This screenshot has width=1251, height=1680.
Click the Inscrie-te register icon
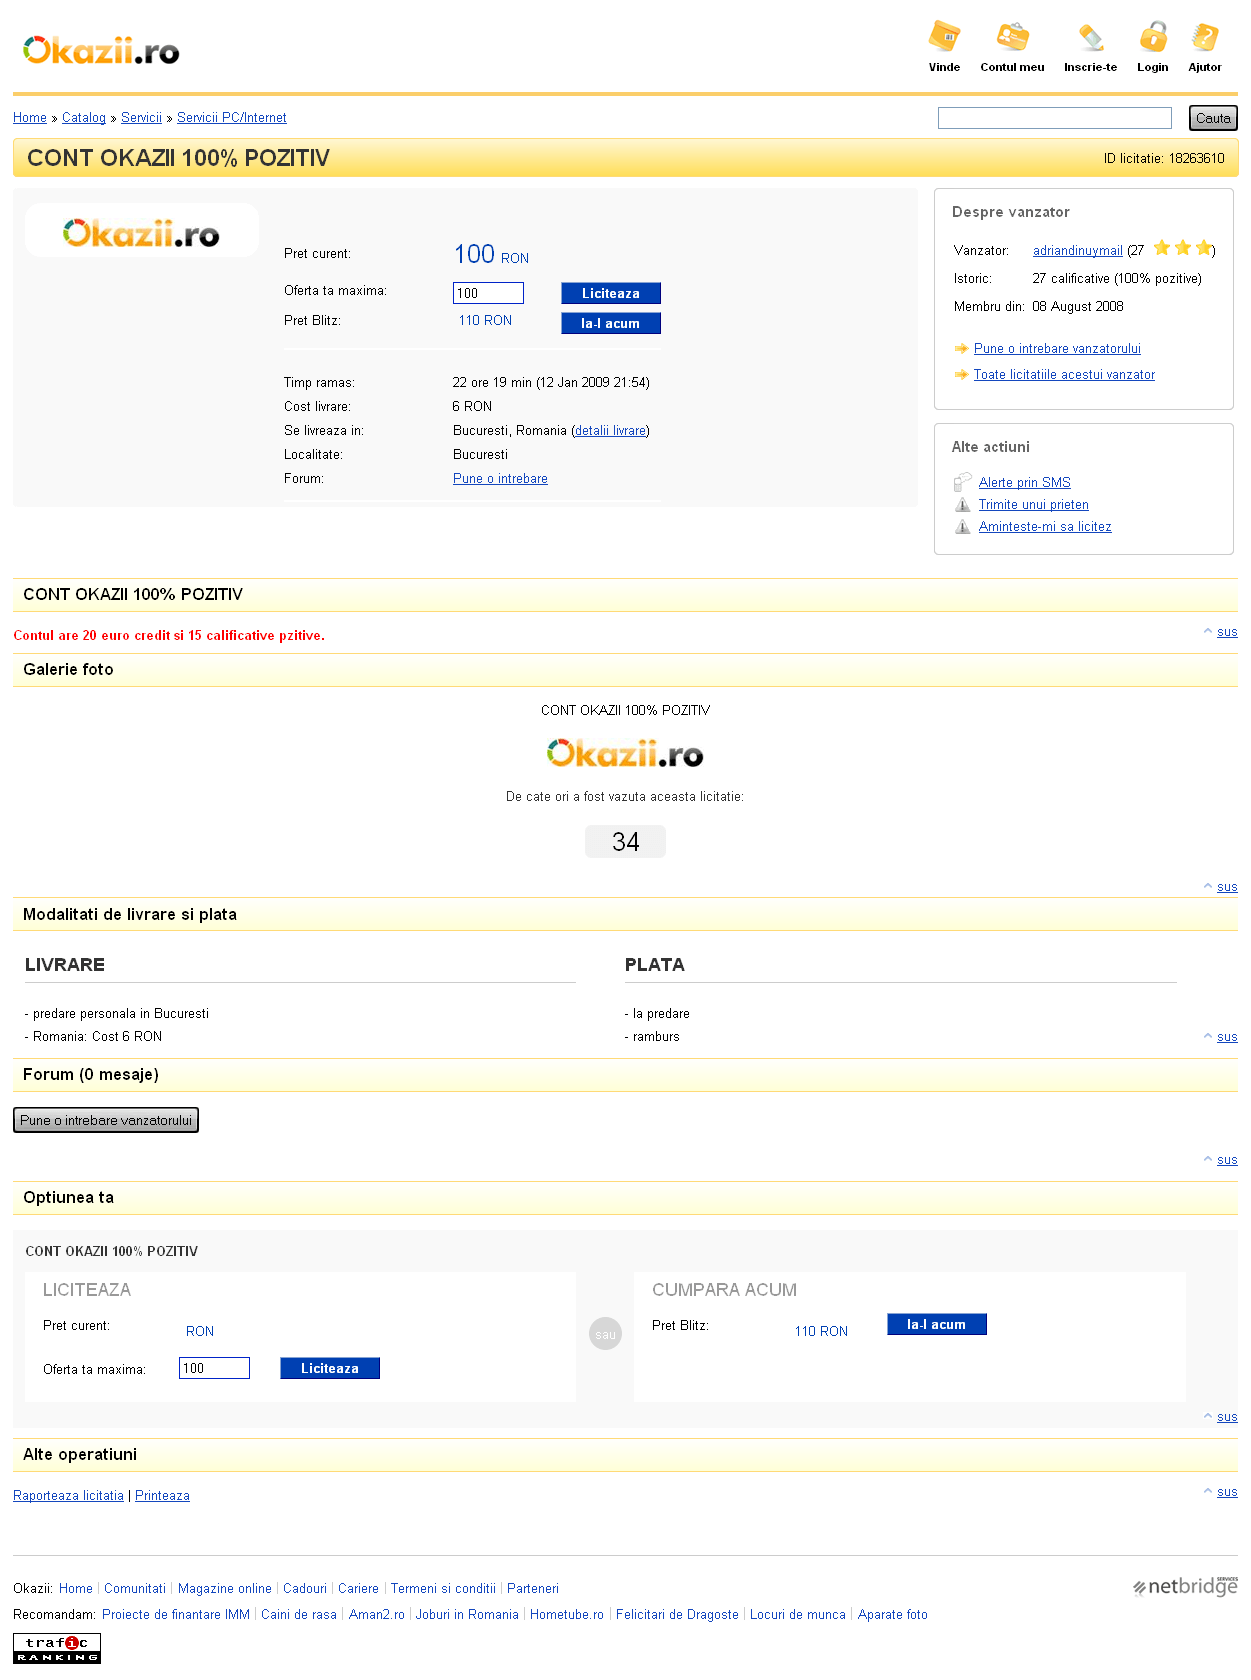1090,37
